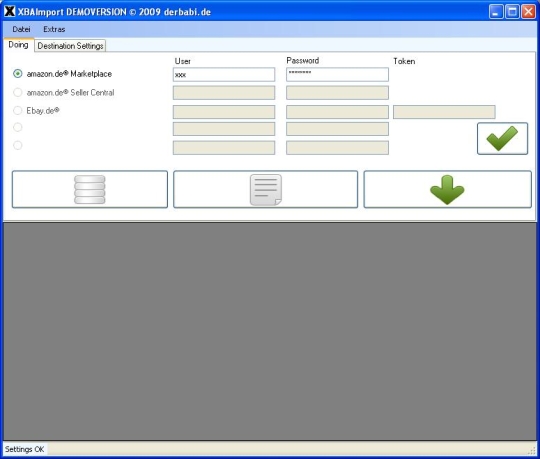This screenshot has width=540, height=459.
Task: Click the Seller Central User field
Action: (224, 93)
